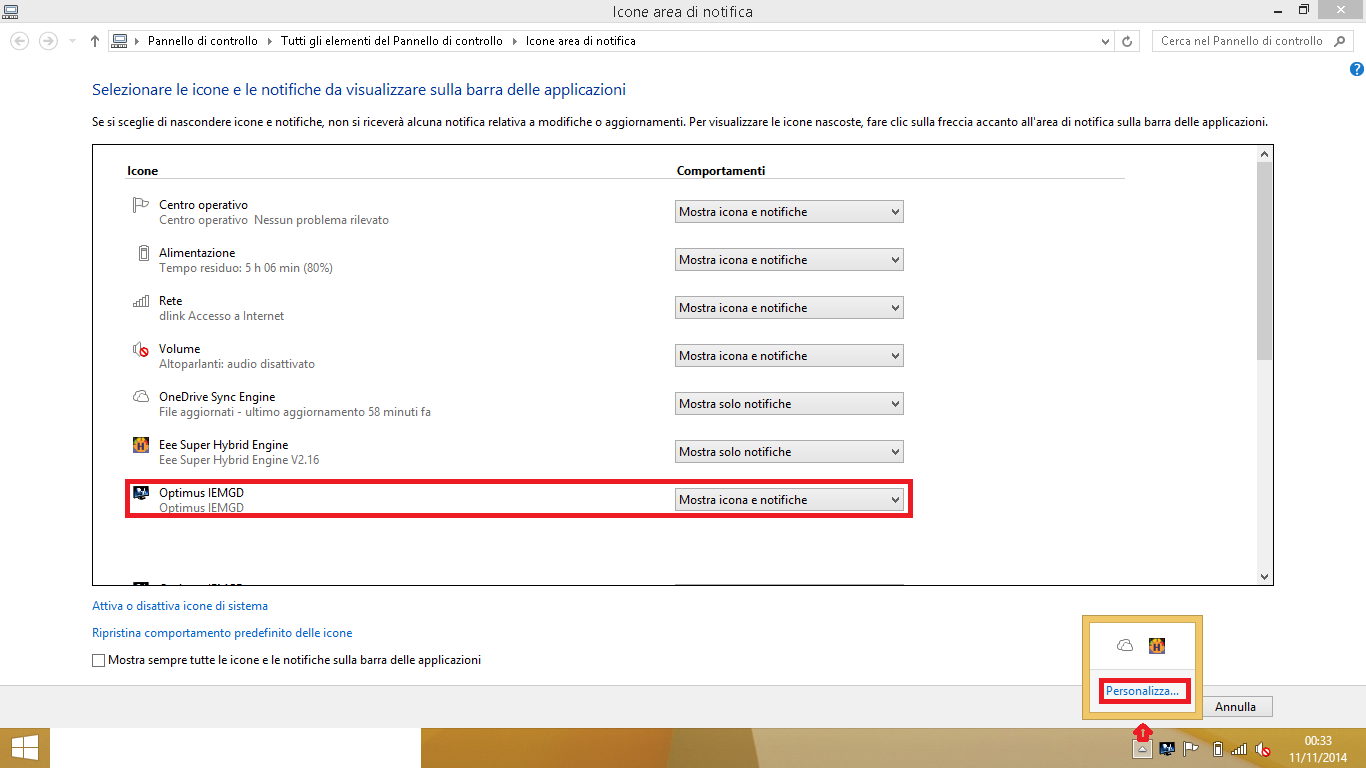
Task: Open the OneDrive Sync Engine behavior dropdown
Action: pos(789,403)
